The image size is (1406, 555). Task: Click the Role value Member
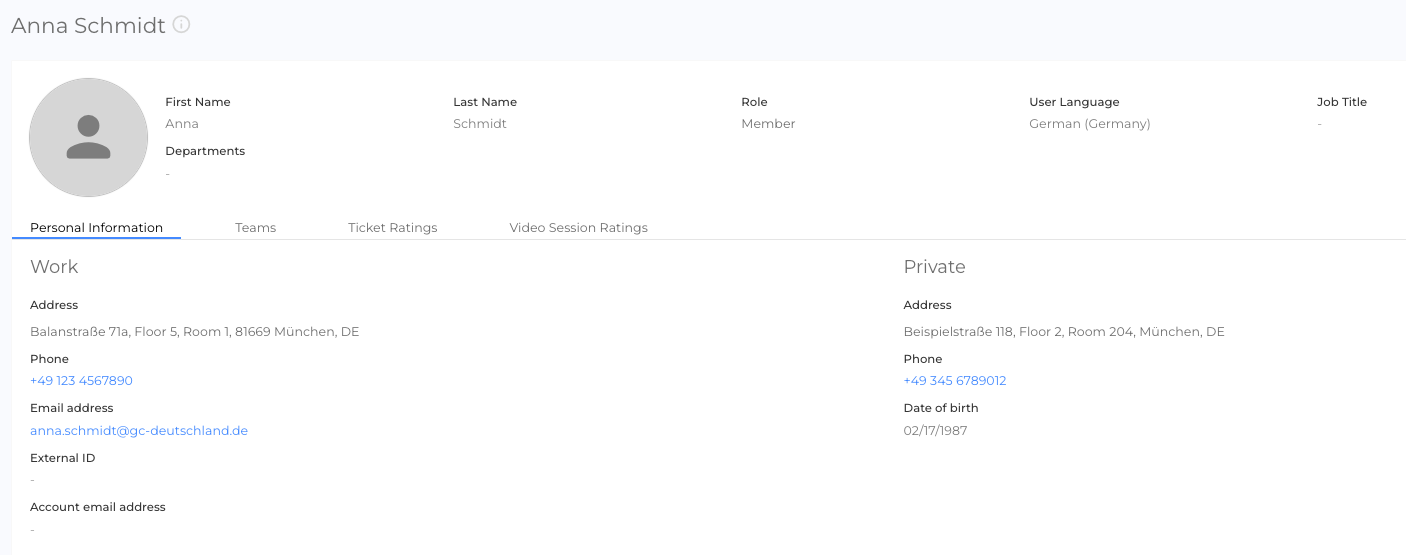(768, 124)
